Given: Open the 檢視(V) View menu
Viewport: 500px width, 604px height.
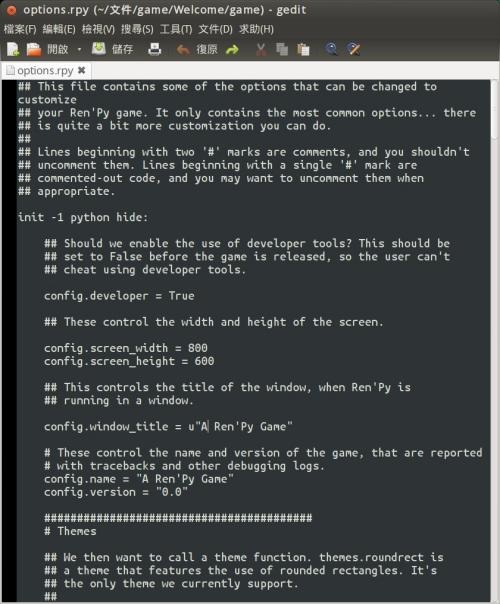Looking at the screenshot, I should coord(98,29).
